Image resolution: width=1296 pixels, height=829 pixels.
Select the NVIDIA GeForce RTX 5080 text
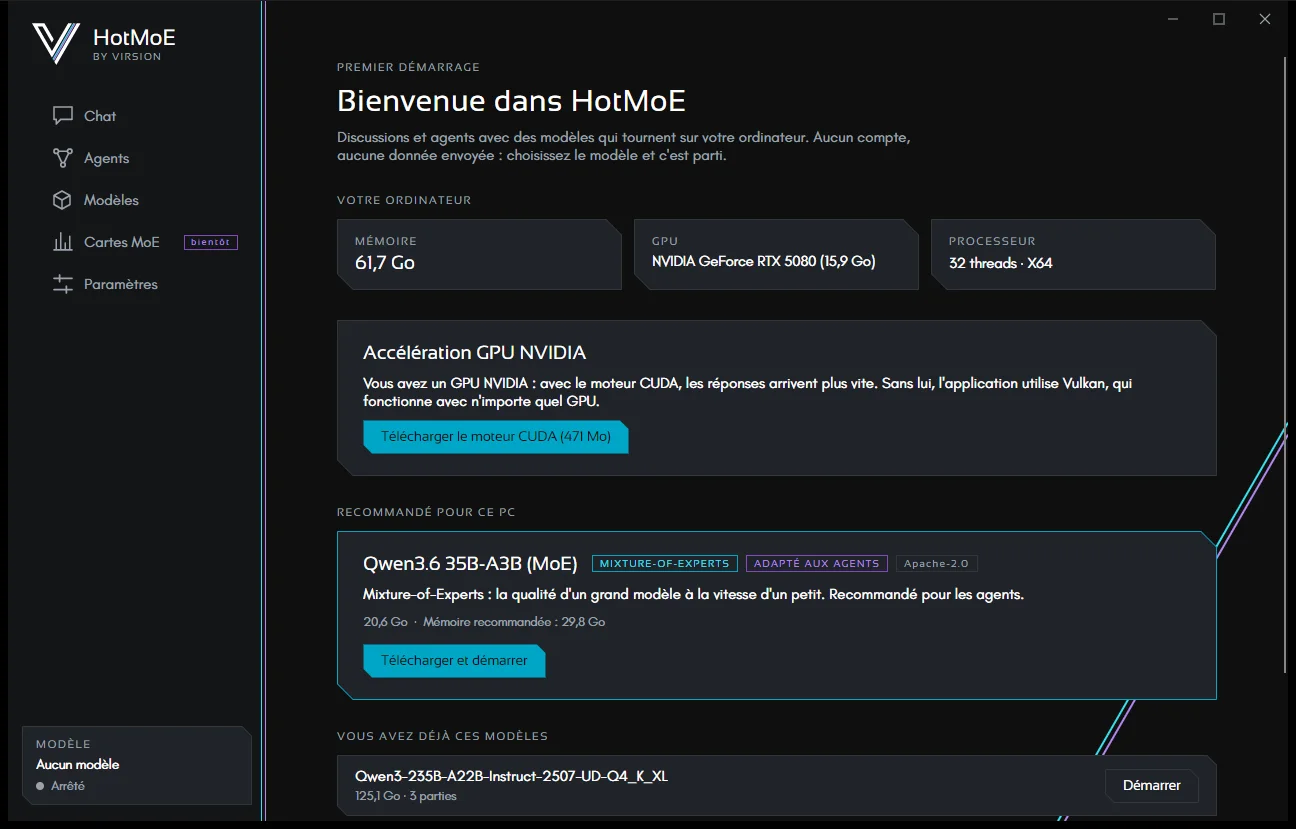764,262
